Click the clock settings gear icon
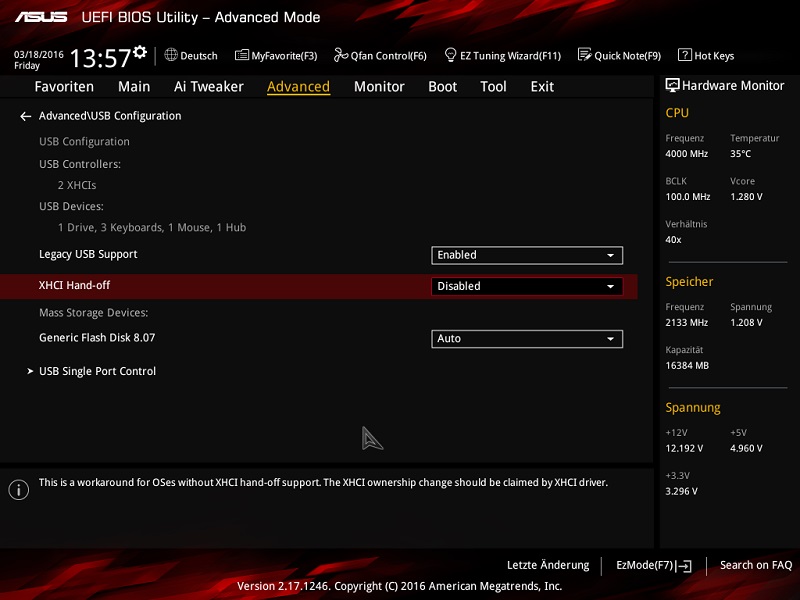The image size is (800, 600). coord(140,52)
